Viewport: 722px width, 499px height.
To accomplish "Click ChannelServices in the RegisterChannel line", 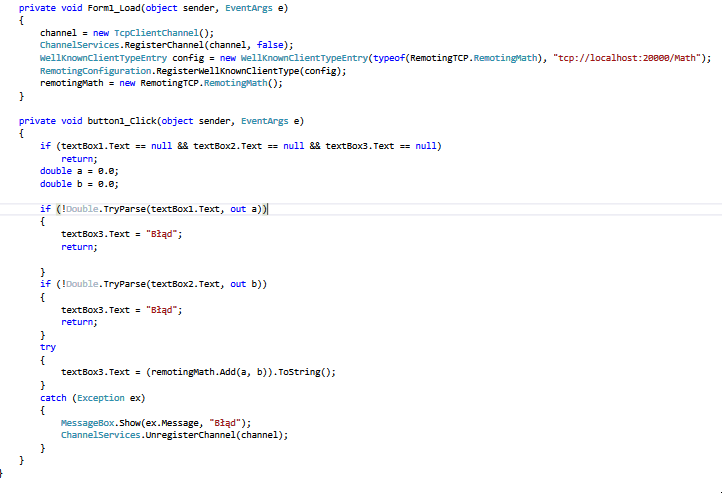I will tap(80, 45).
